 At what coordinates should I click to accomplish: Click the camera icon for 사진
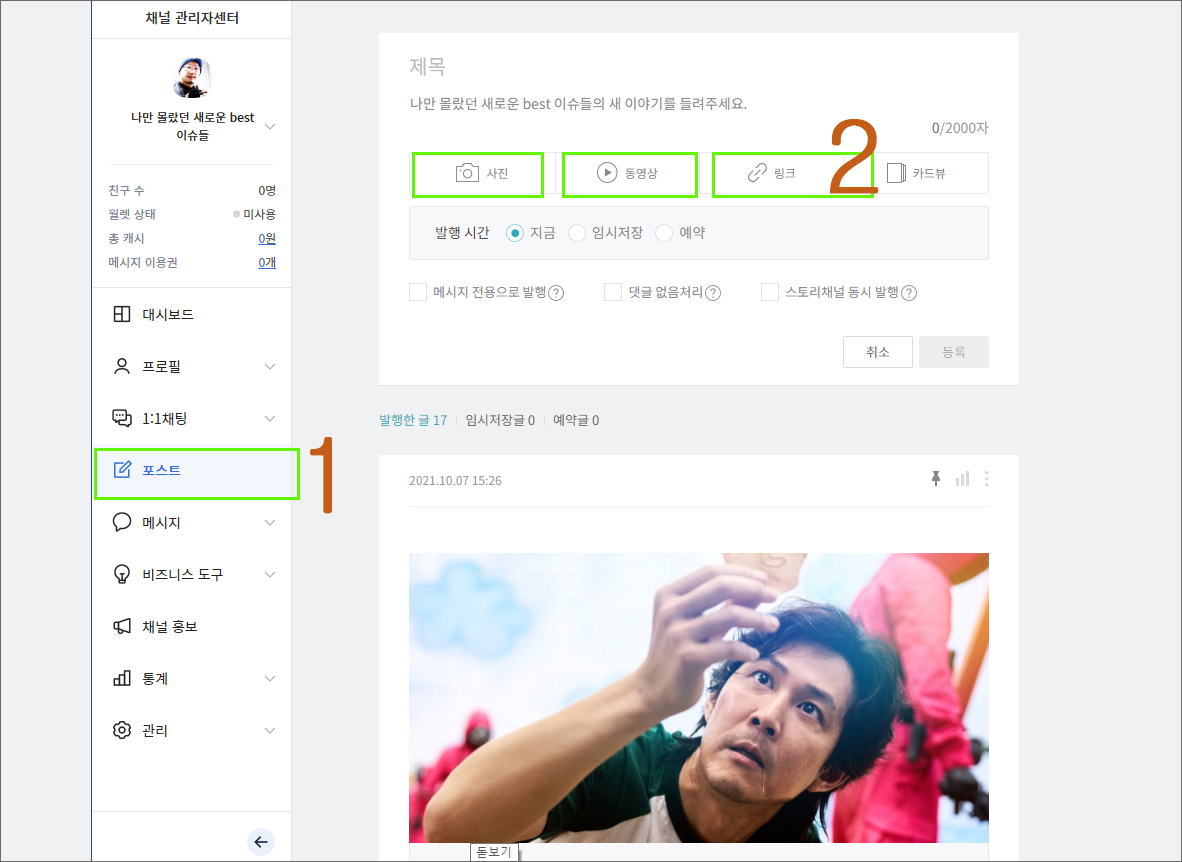pos(467,173)
